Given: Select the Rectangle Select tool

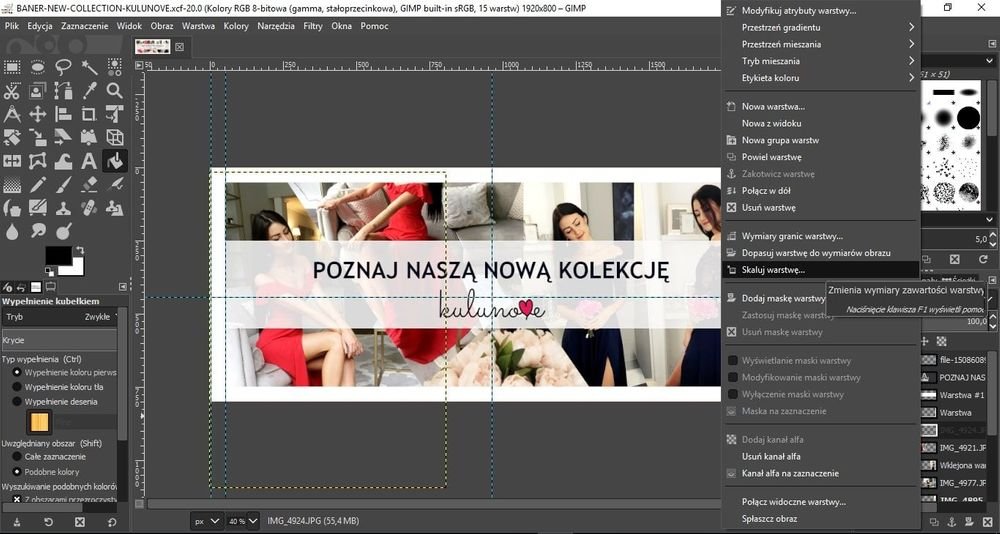Looking at the screenshot, I should 12,67.
